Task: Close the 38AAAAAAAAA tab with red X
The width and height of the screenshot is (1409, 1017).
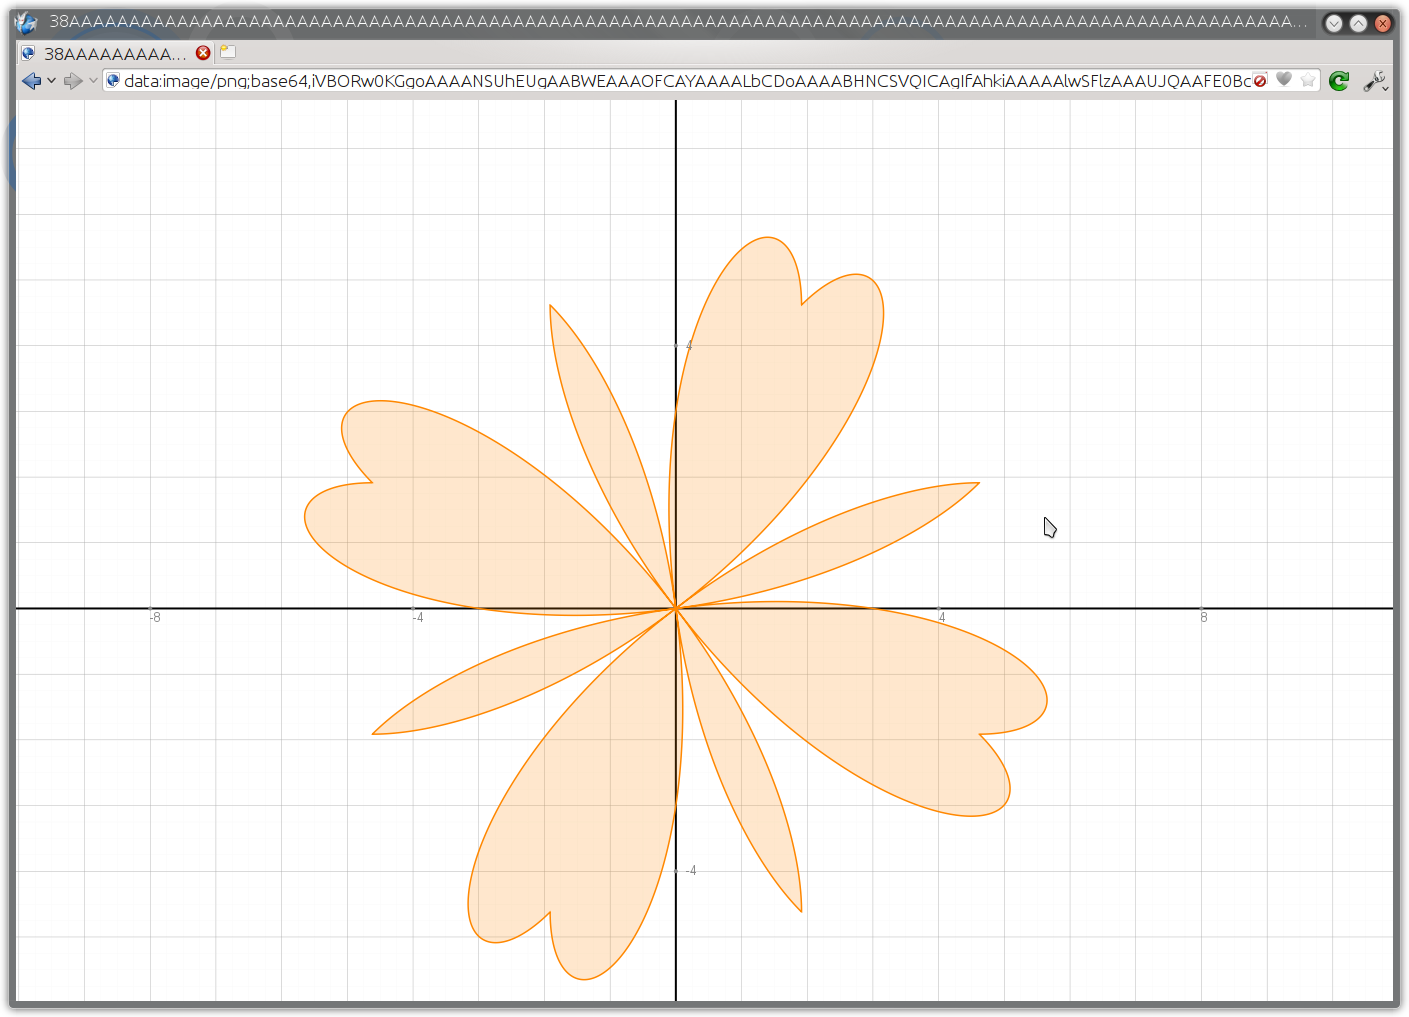Action: 203,53
